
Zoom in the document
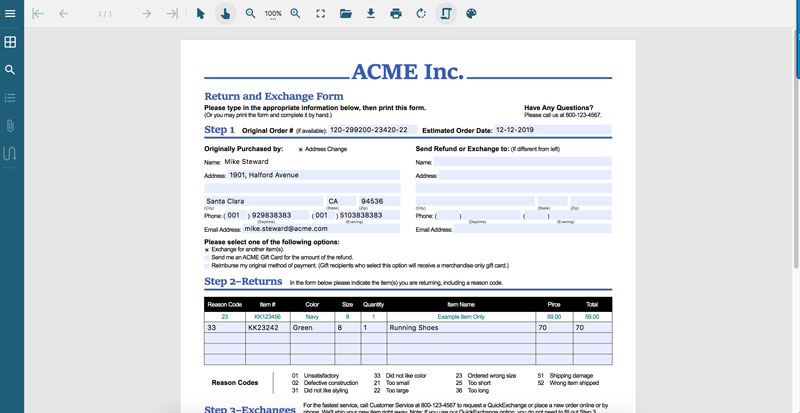coord(295,14)
